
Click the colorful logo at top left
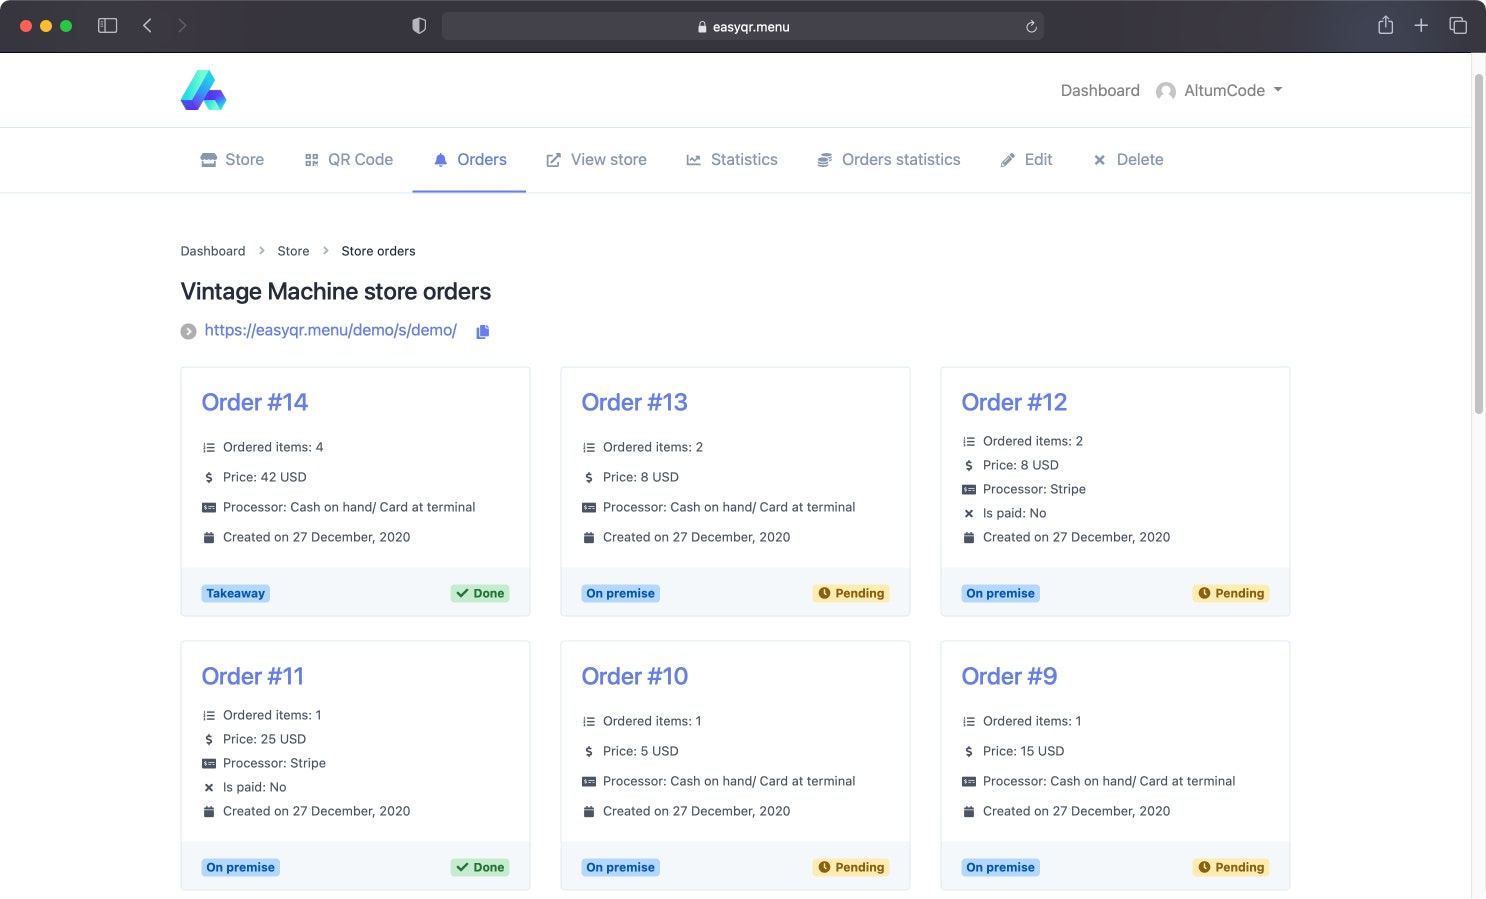(x=203, y=90)
